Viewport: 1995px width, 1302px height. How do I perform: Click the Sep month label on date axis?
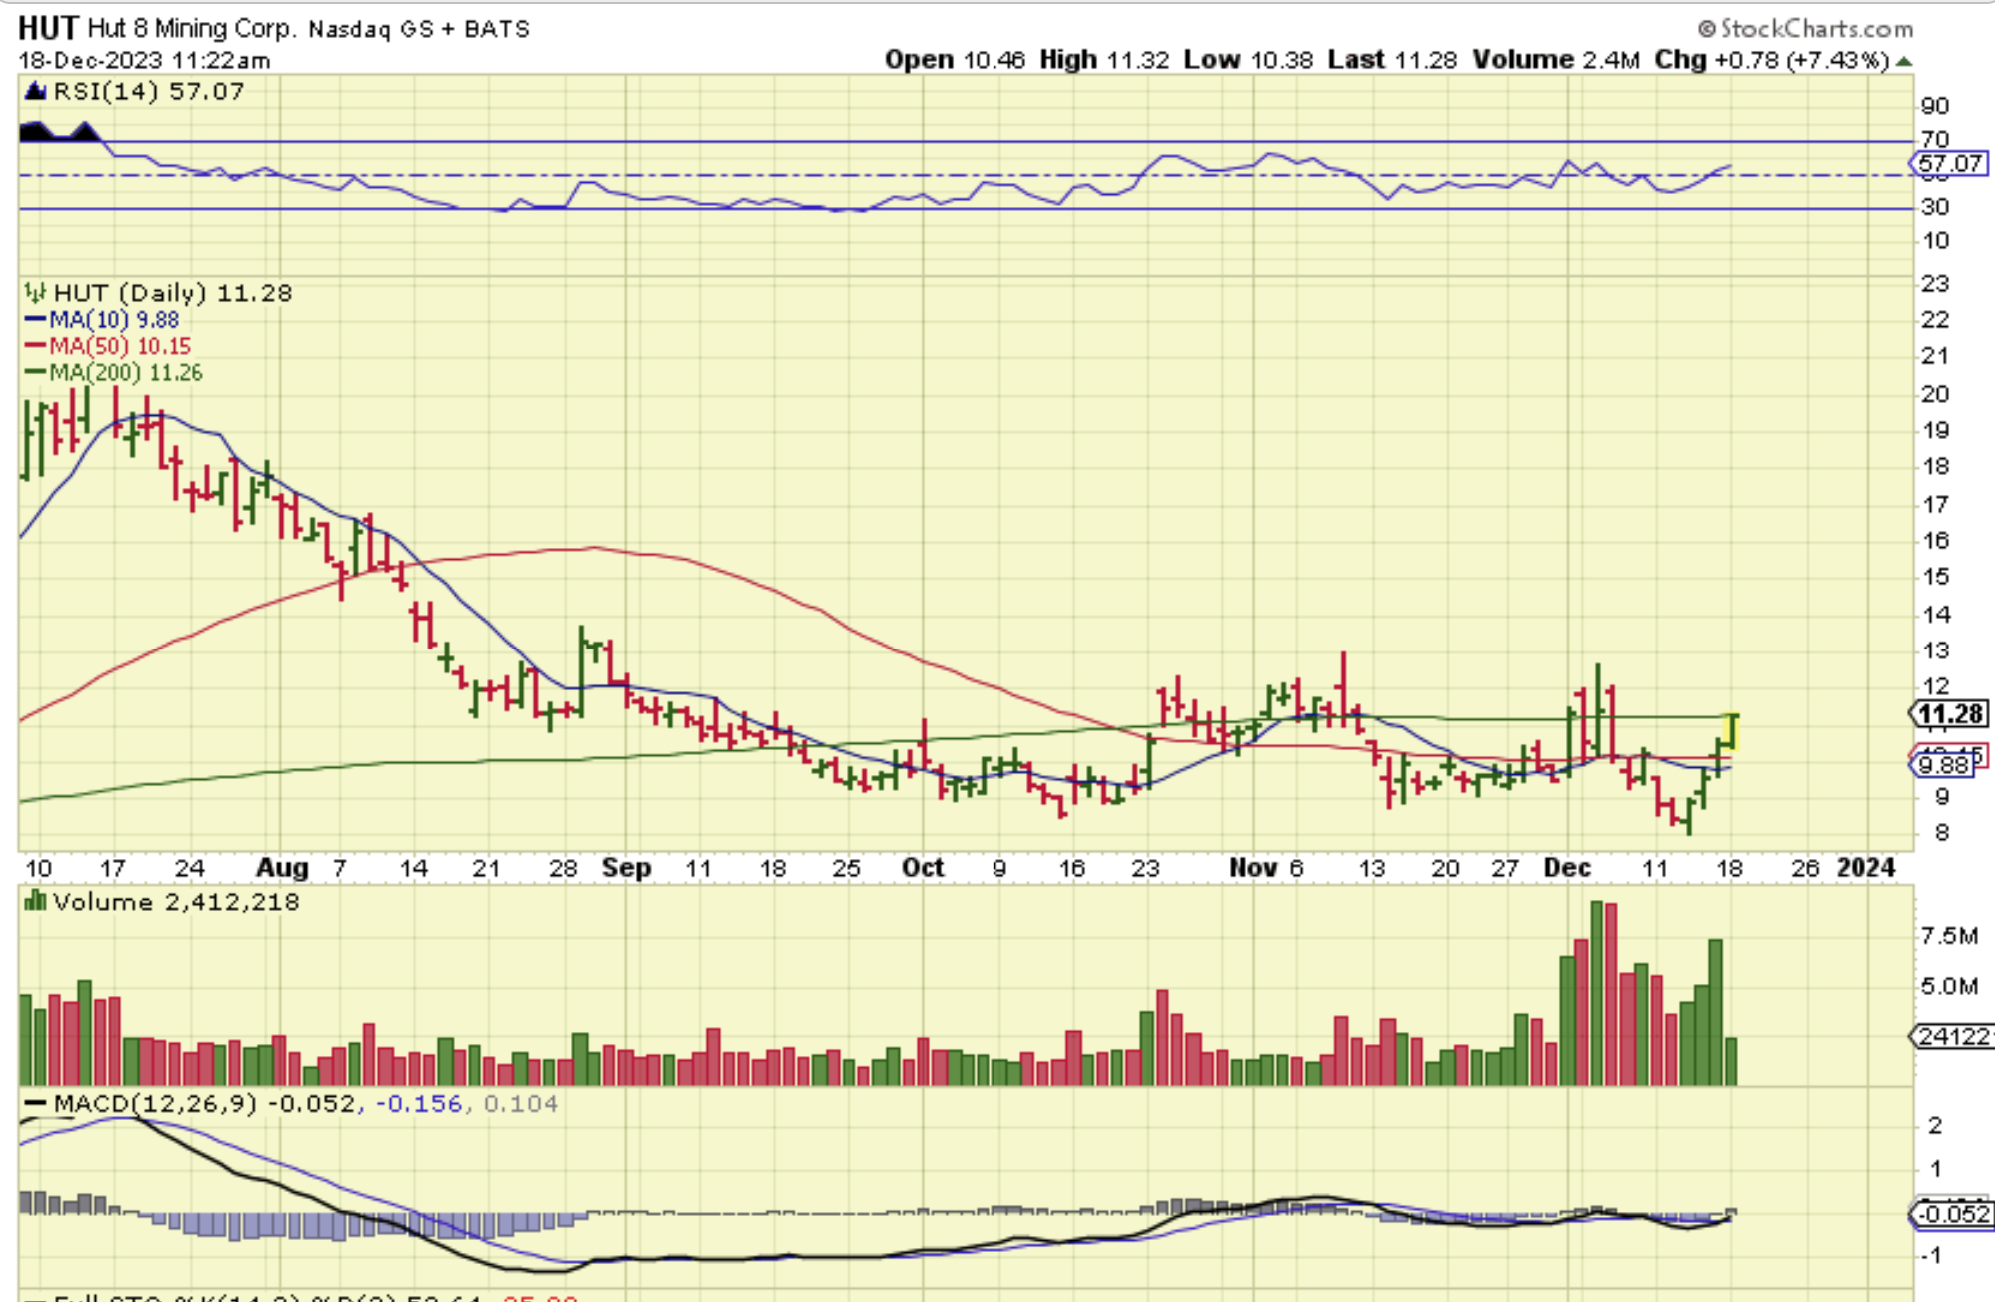click(x=626, y=867)
